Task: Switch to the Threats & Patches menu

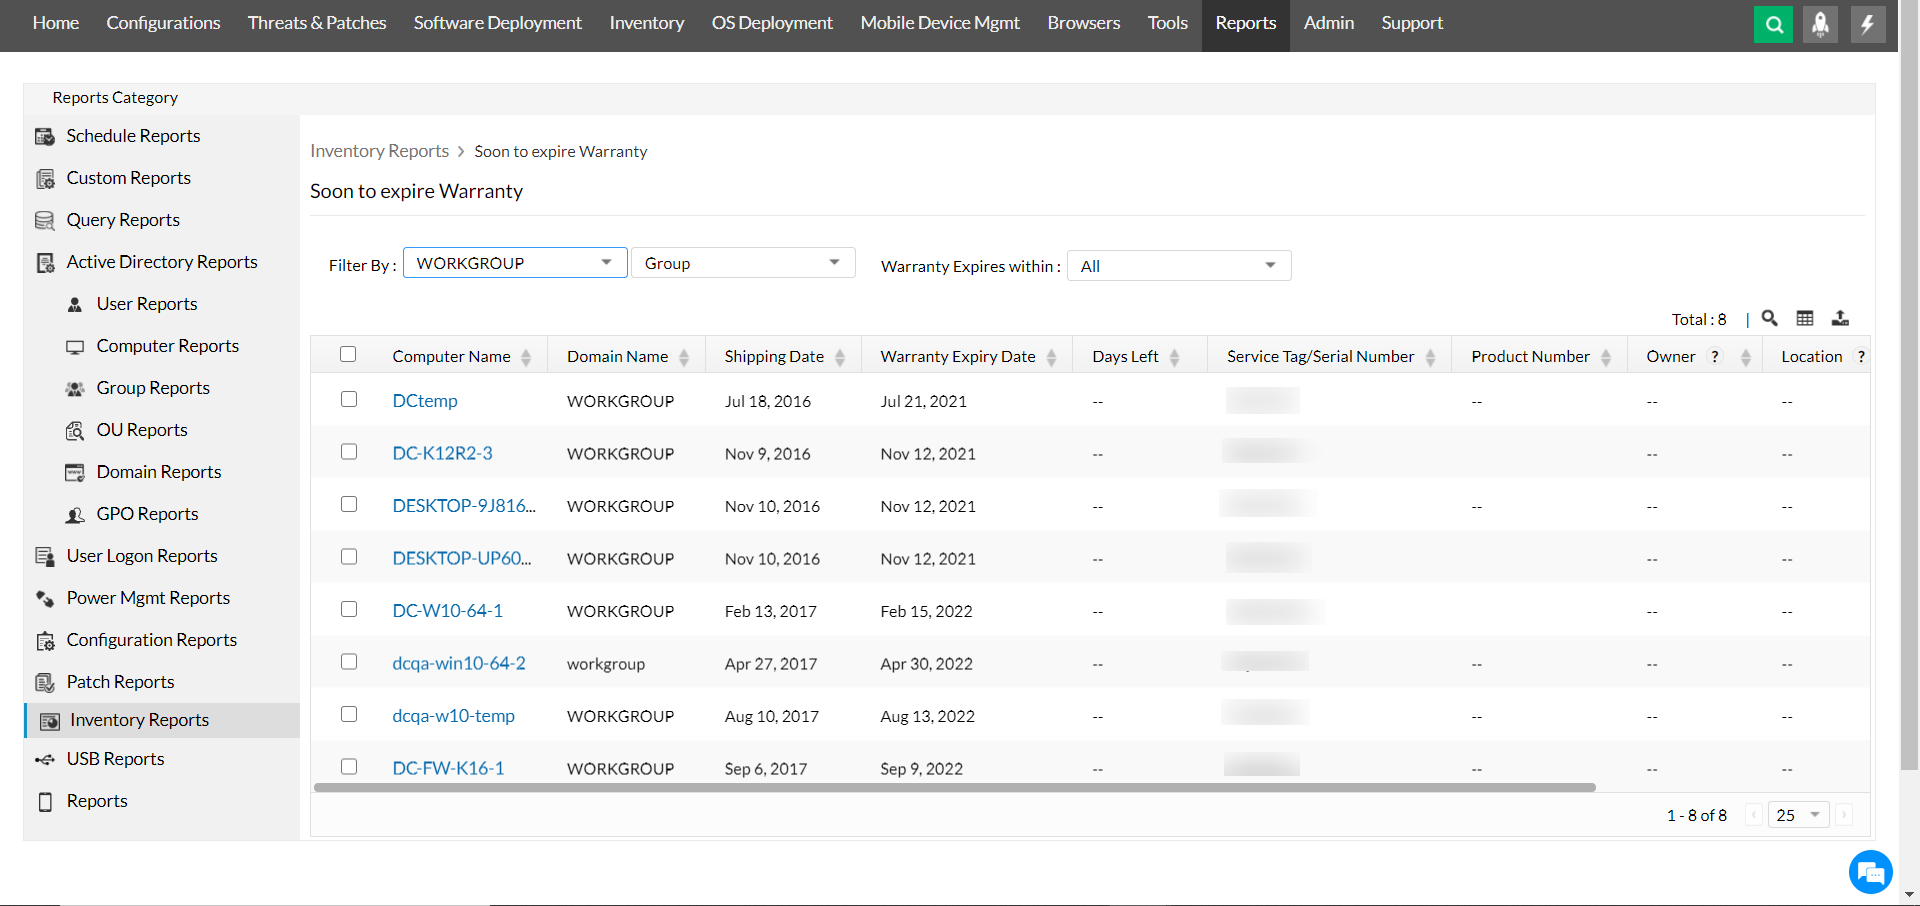Action: pyautogui.click(x=317, y=22)
